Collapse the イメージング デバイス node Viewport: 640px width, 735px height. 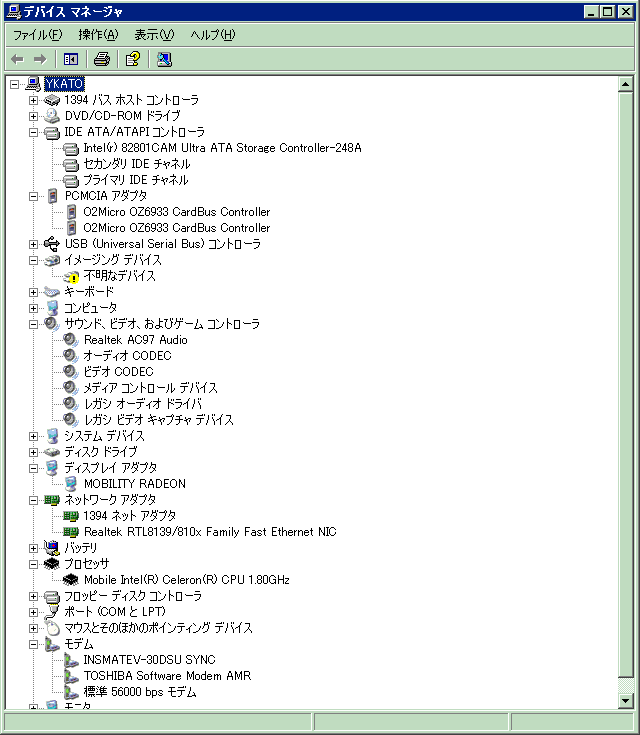[33, 260]
